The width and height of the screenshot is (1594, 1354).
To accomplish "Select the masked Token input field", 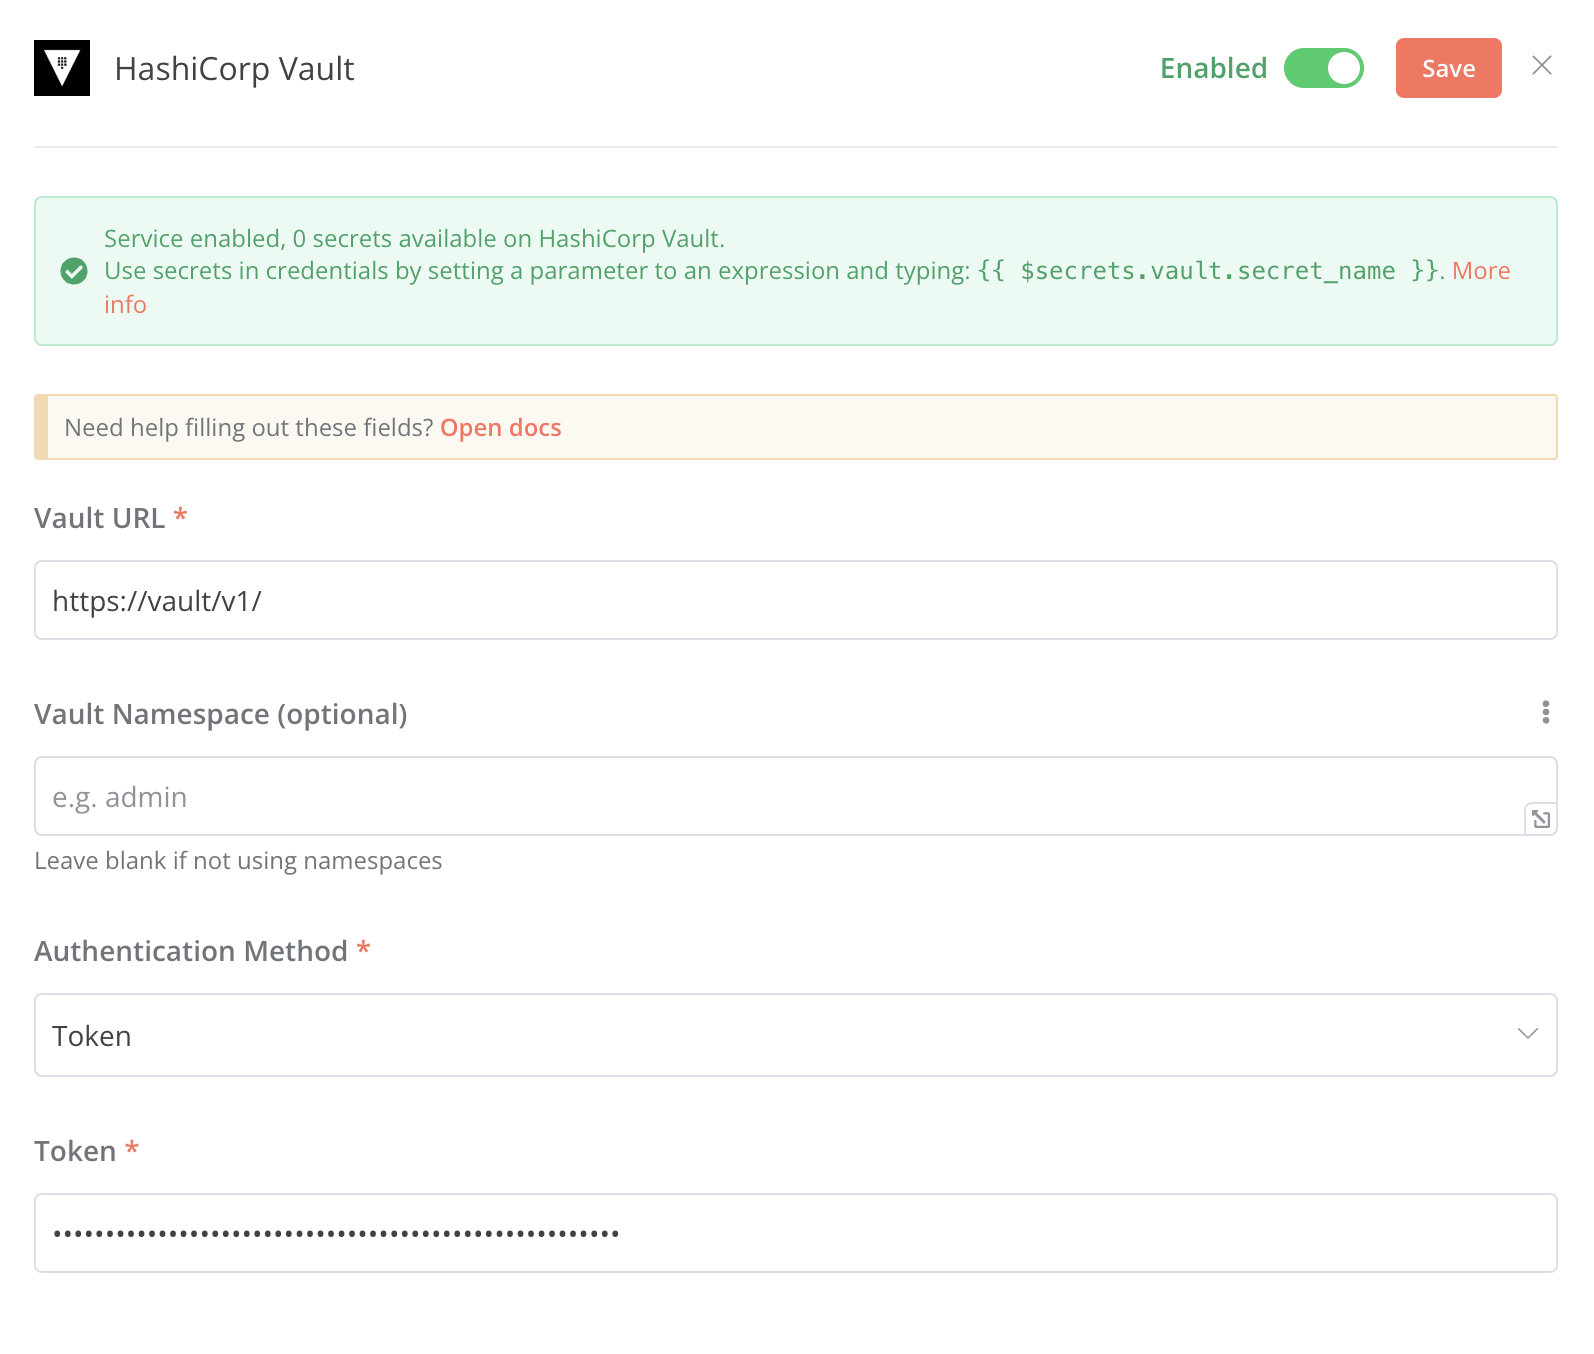I will (x=796, y=1233).
